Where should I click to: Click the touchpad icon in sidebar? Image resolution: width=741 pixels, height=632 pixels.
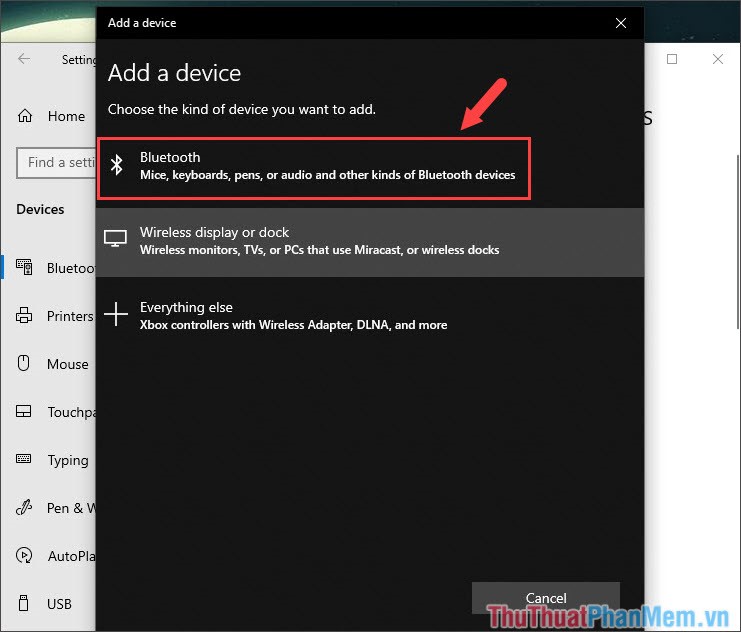(24, 411)
